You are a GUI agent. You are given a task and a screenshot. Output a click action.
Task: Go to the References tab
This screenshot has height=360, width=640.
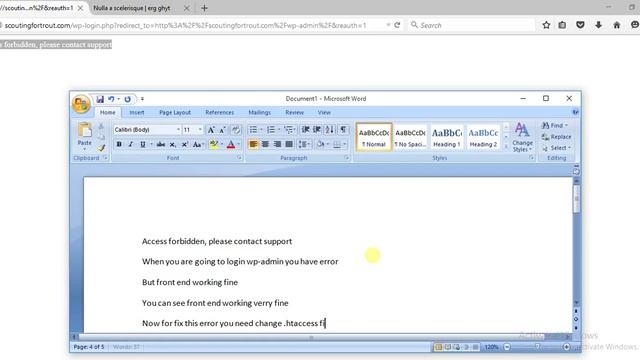pyautogui.click(x=220, y=112)
